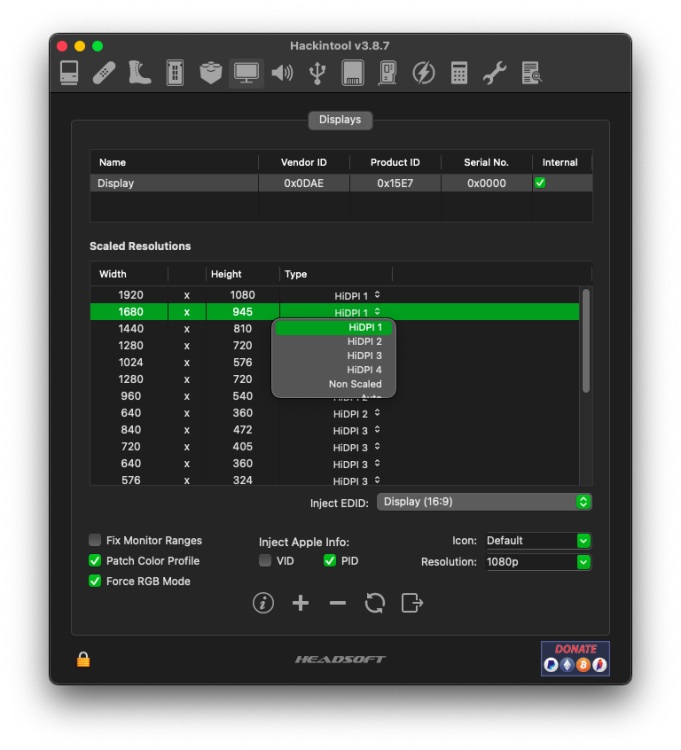Check the VID inject checkbox
The image size is (681, 750).
point(265,561)
